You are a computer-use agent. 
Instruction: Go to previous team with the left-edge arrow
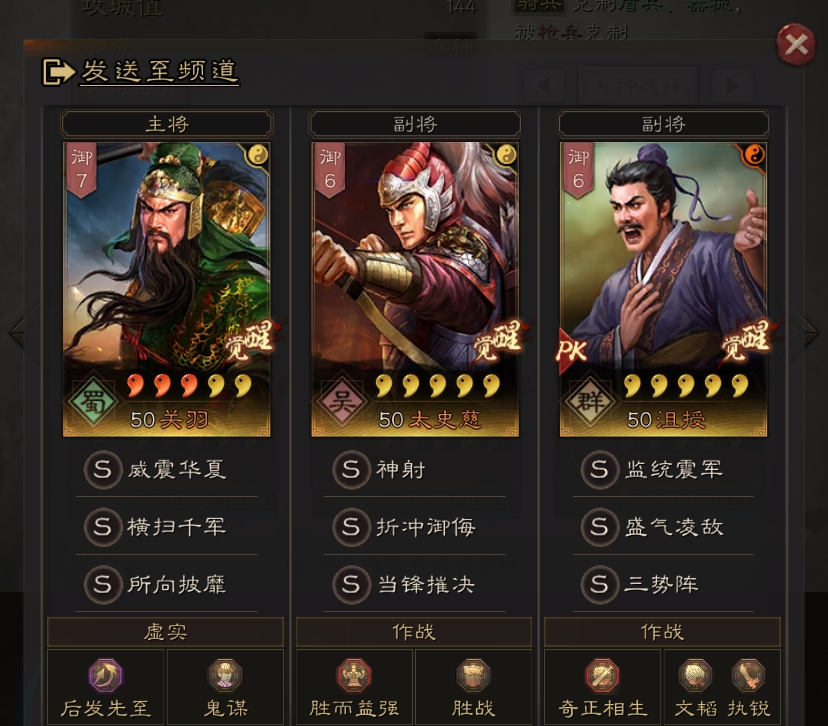[16, 332]
